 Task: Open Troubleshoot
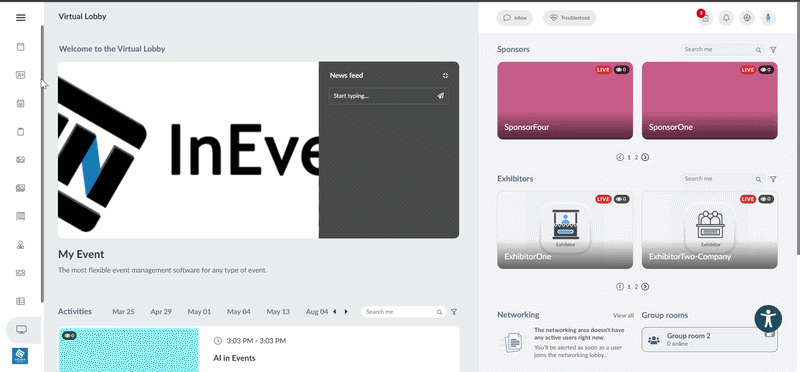569,18
